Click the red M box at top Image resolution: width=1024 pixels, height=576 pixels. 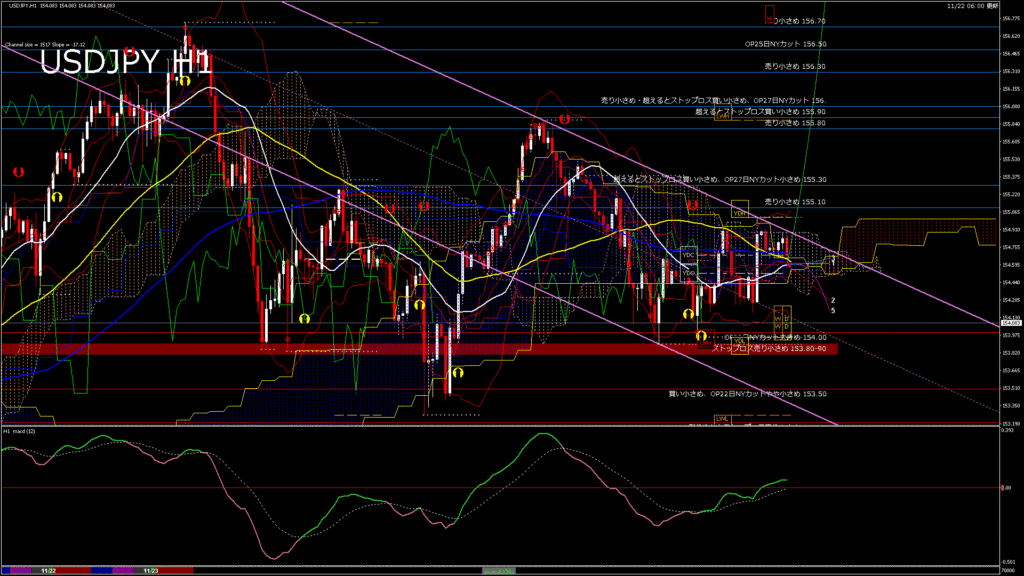point(770,14)
